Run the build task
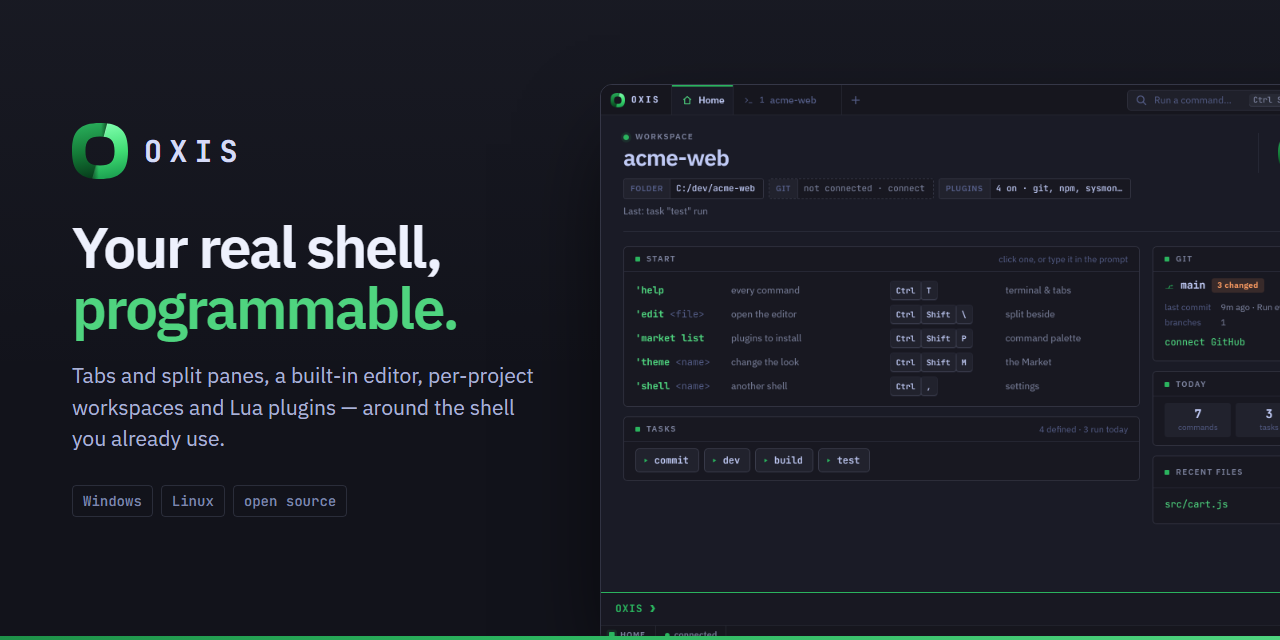The width and height of the screenshot is (1280, 640). [784, 460]
